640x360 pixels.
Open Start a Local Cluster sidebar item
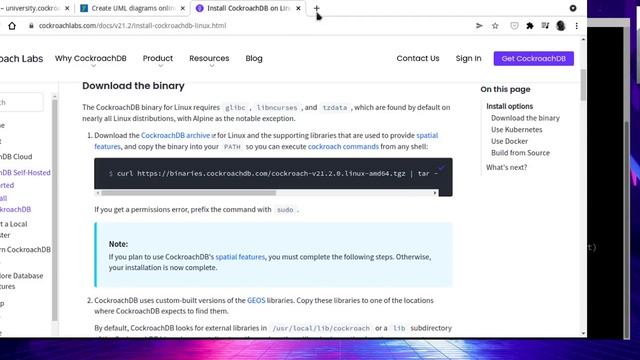13,229
